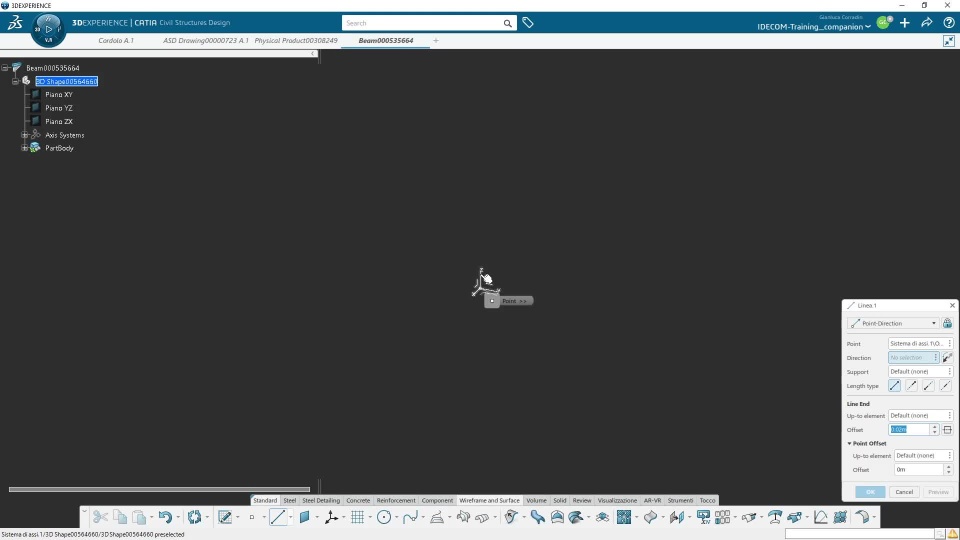
Task: Select the Spline curve tool icon
Action: coord(410,517)
